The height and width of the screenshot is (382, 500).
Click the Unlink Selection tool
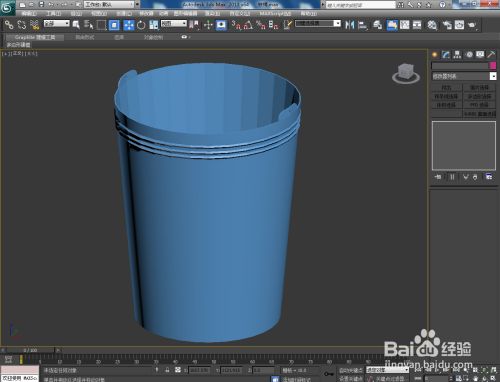tap(22, 25)
